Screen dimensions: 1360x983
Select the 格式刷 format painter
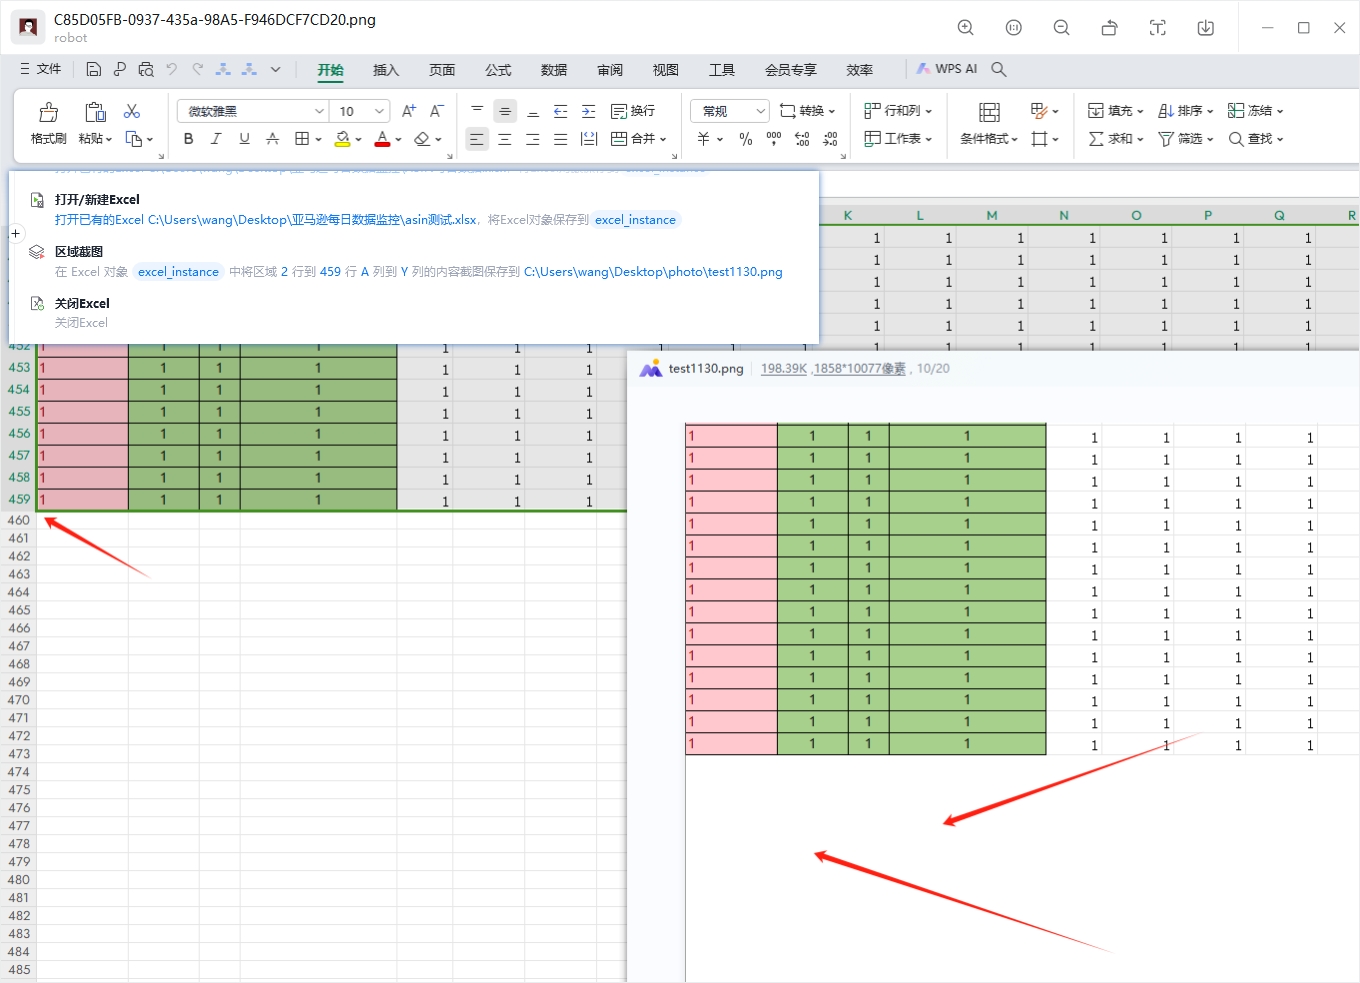[x=48, y=124]
